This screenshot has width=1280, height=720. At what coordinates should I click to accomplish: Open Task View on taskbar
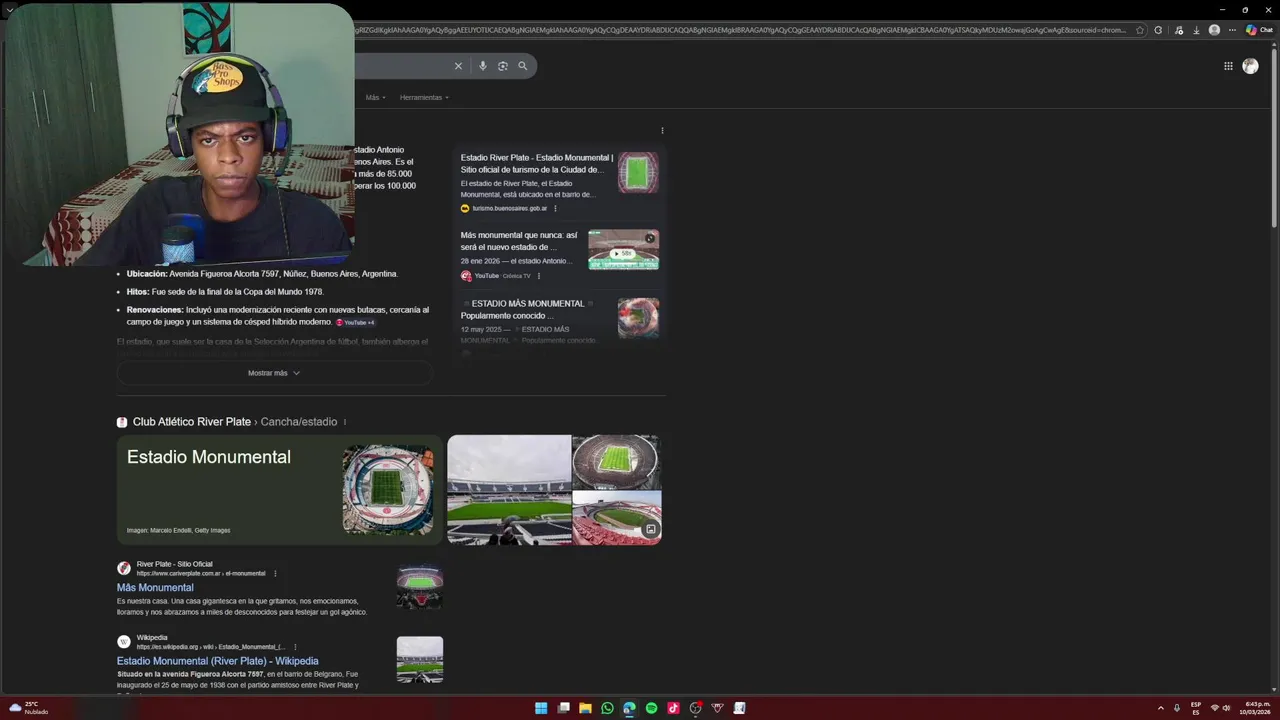[x=563, y=708]
